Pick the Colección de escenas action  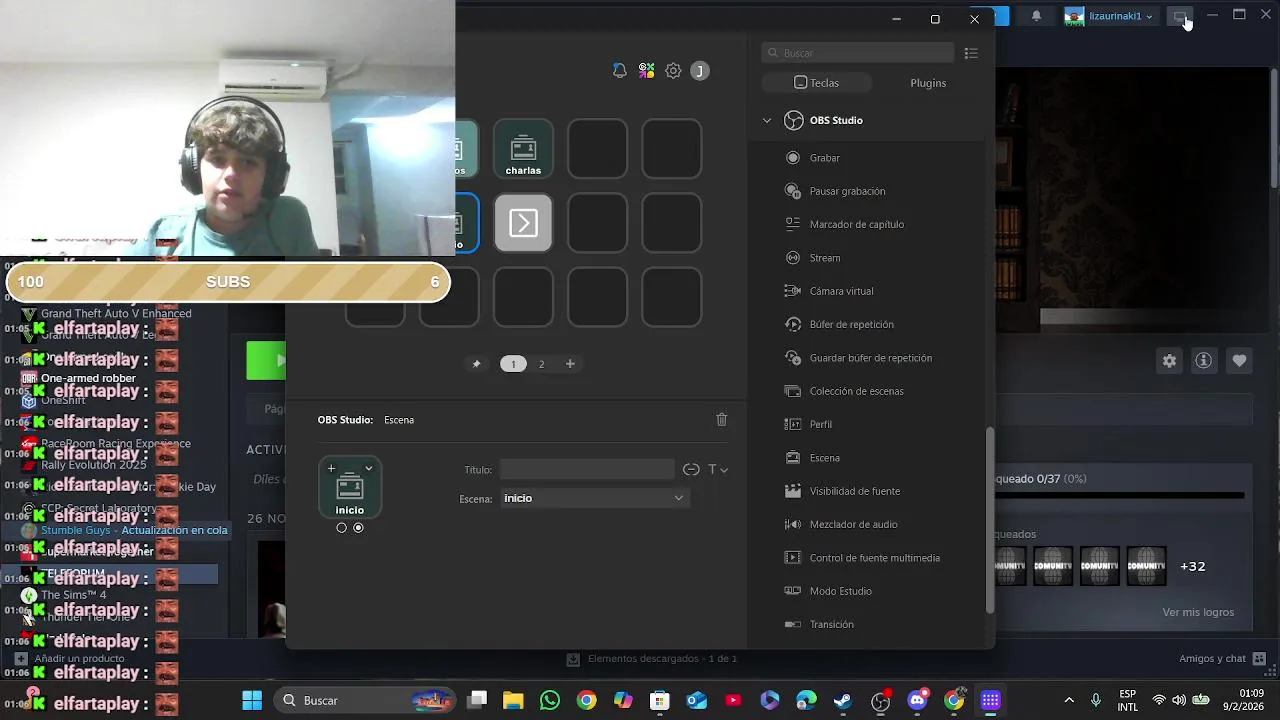(856, 391)
